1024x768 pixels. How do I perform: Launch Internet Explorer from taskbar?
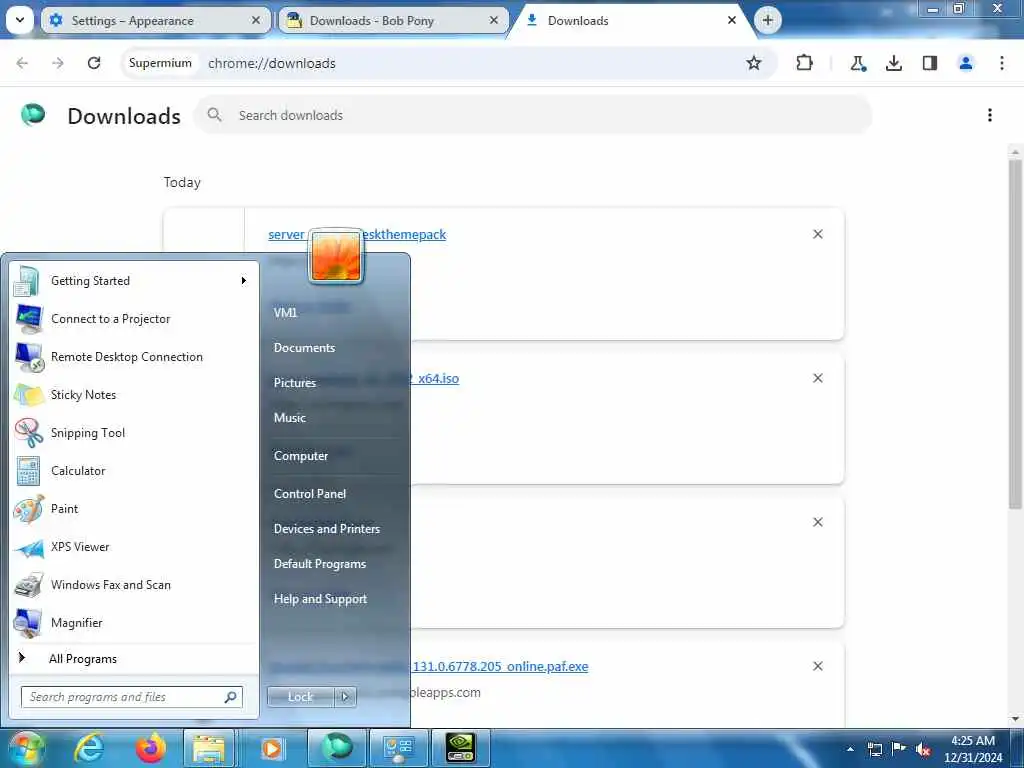coord(88,748)
